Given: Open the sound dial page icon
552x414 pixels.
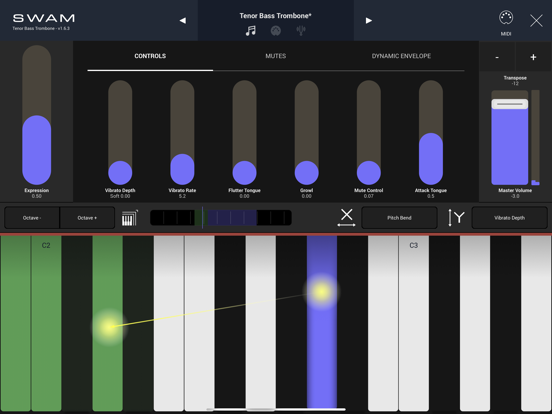Looking at the screenshot, I should pyautogui.click(x=276, y=31).
